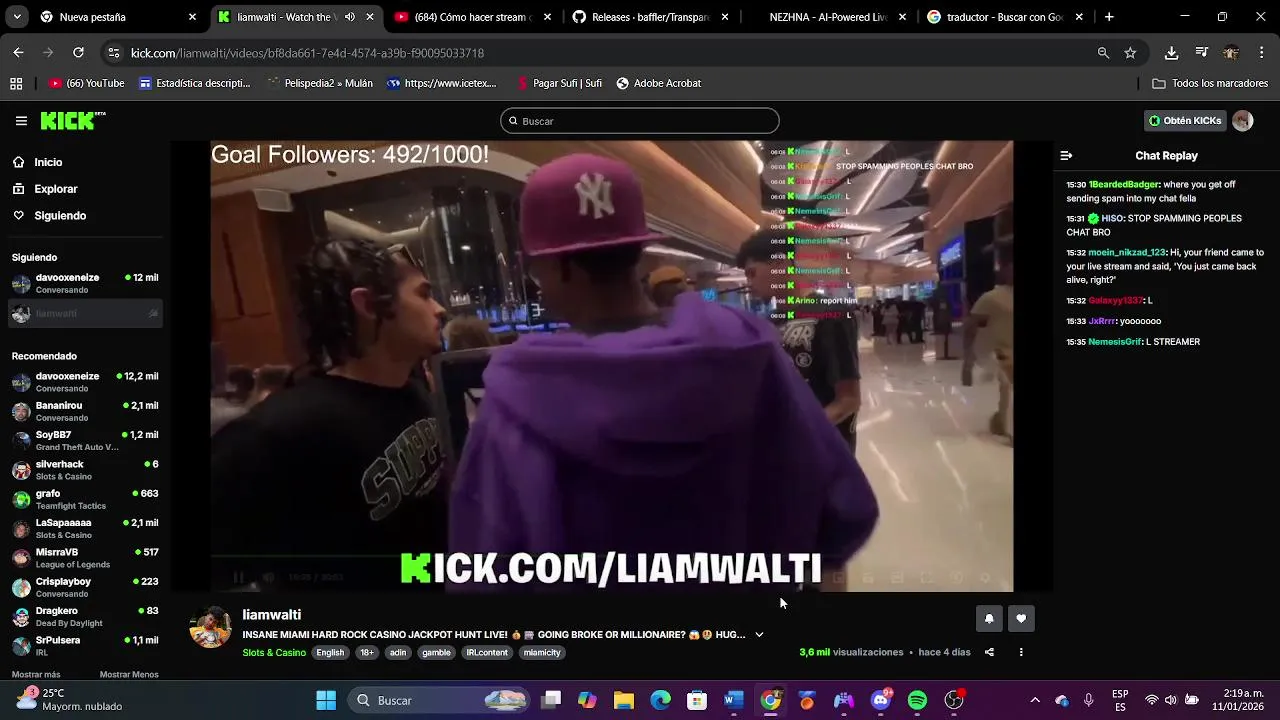Mute the liamwalti tab audio icon
Image resolution: width=1280 pixels, height=720 pixels.
tap(350, 17)
